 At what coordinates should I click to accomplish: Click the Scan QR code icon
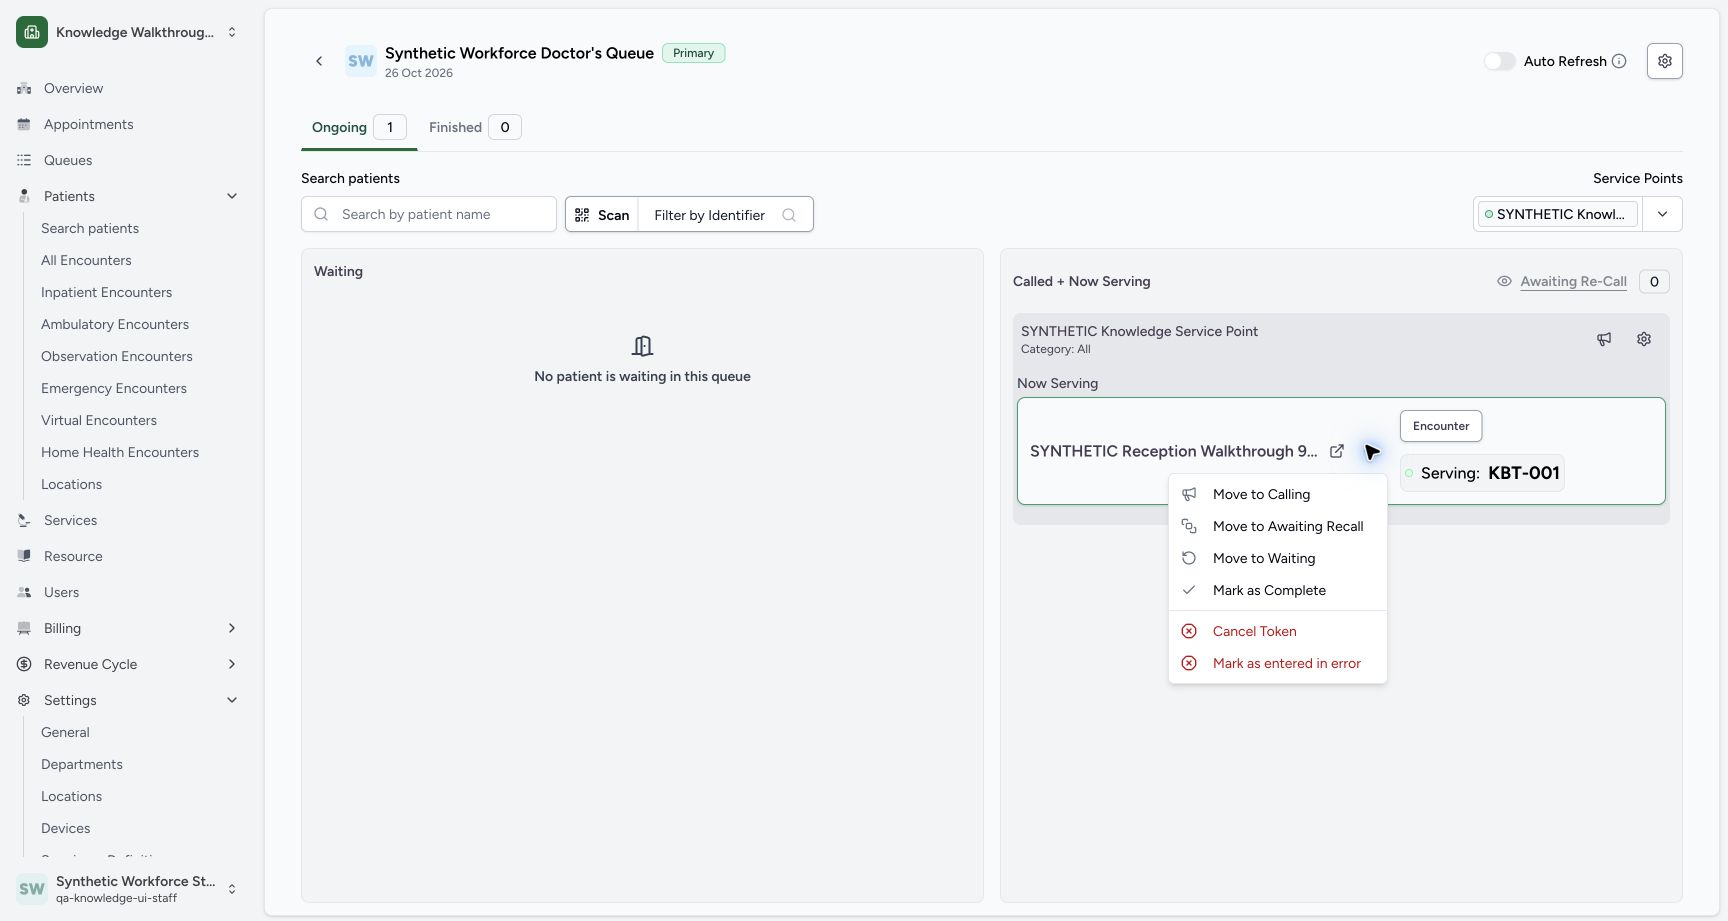click(x=582, y=215)
